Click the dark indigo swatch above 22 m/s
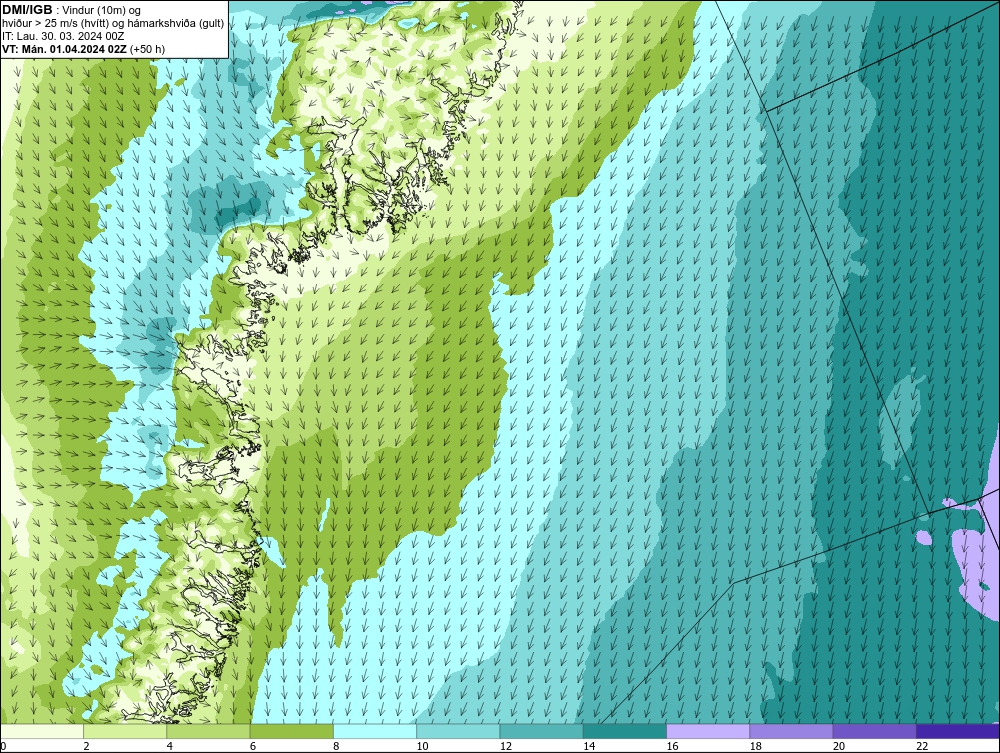Screen dimensions: 1000x753 [958, 731]
